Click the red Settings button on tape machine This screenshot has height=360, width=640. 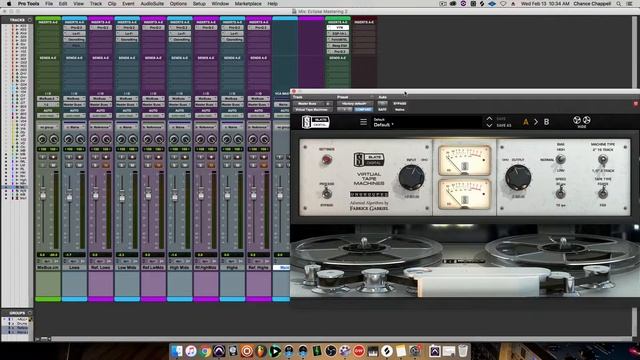(326, 160)
